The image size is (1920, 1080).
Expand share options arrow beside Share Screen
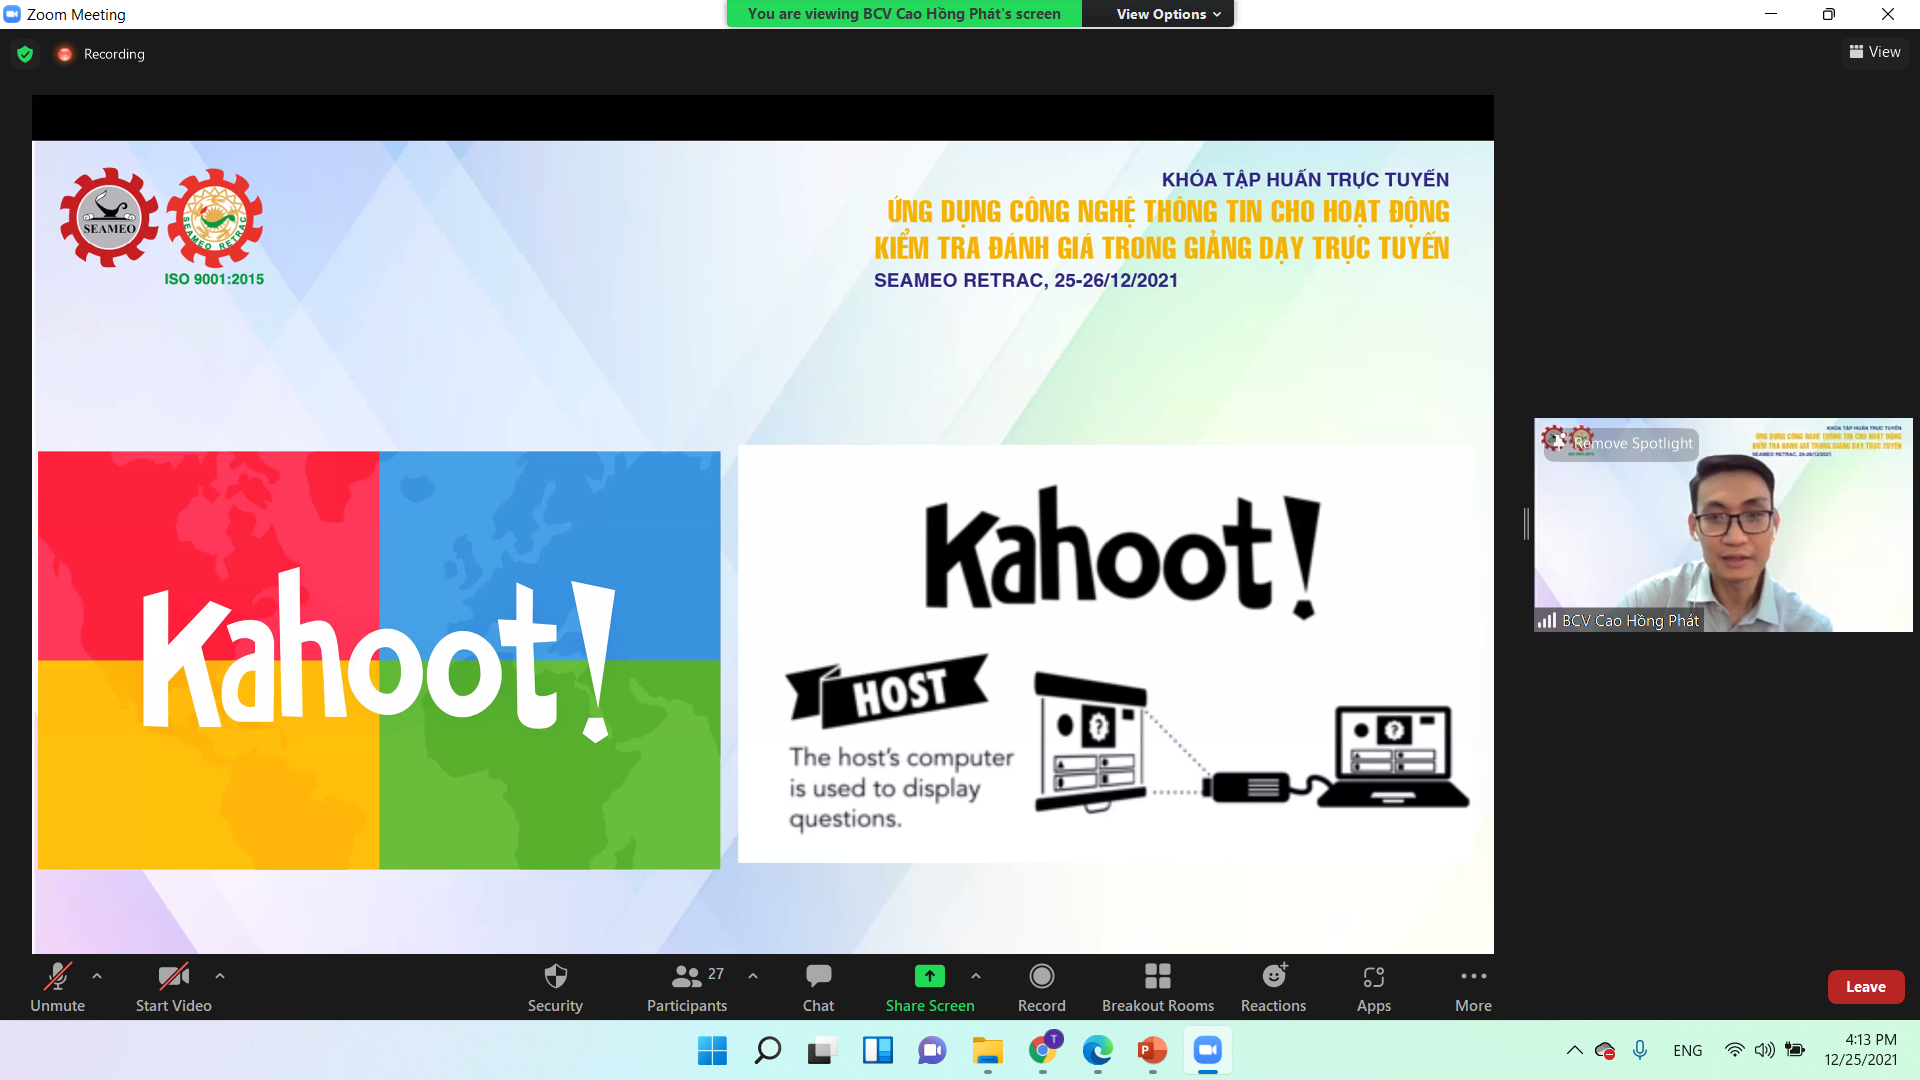[x=976, y=976]
